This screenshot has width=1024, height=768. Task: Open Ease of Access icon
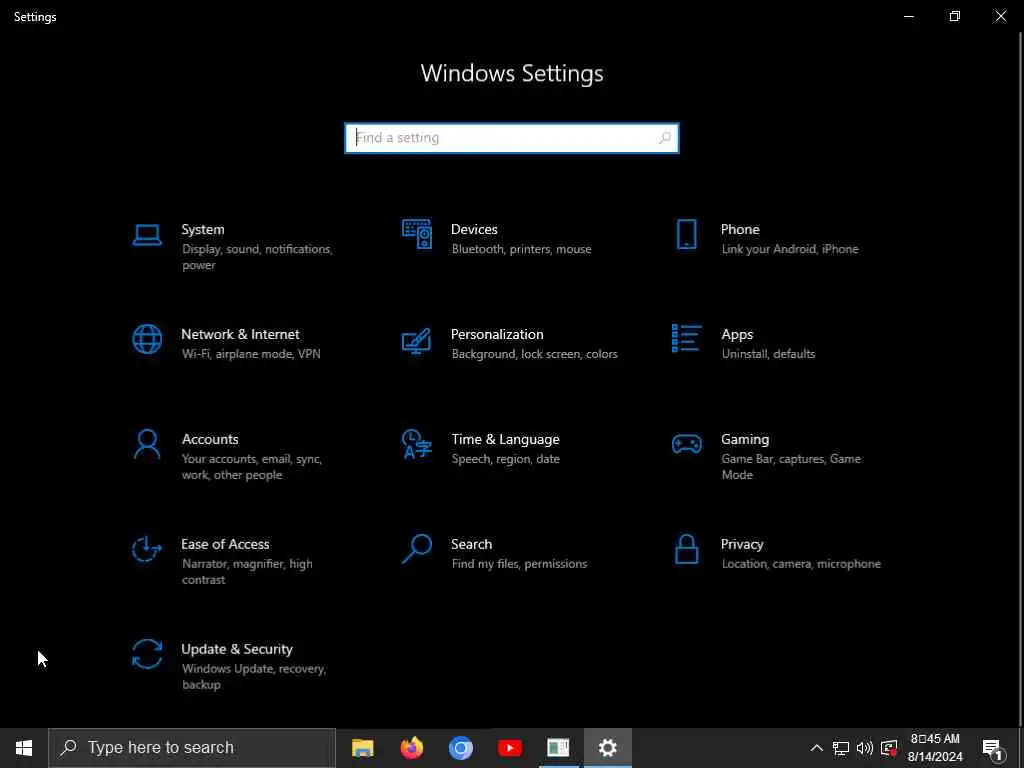pos(147,549)
